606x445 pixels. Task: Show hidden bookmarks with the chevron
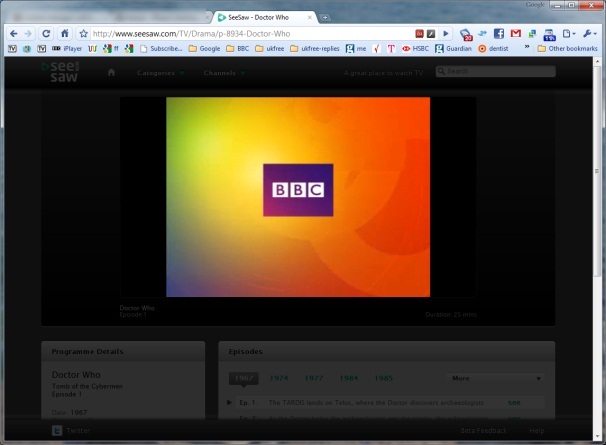tap(526, 47)
